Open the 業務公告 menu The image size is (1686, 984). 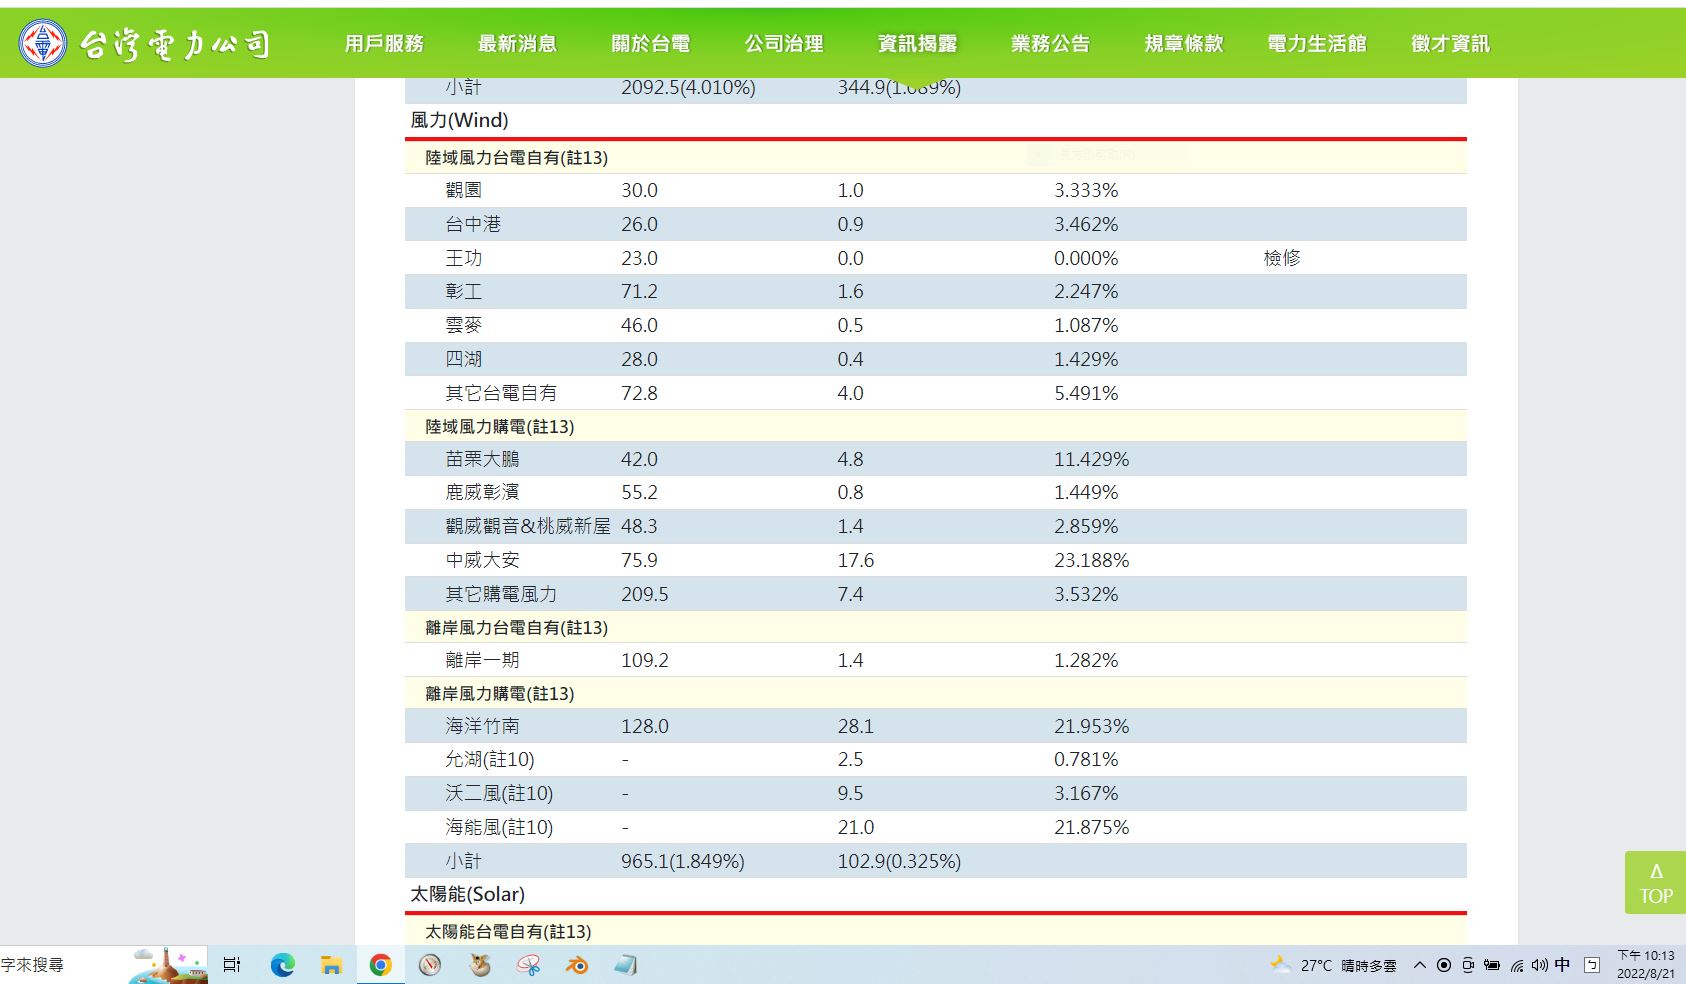click(x=1050, y=43)
